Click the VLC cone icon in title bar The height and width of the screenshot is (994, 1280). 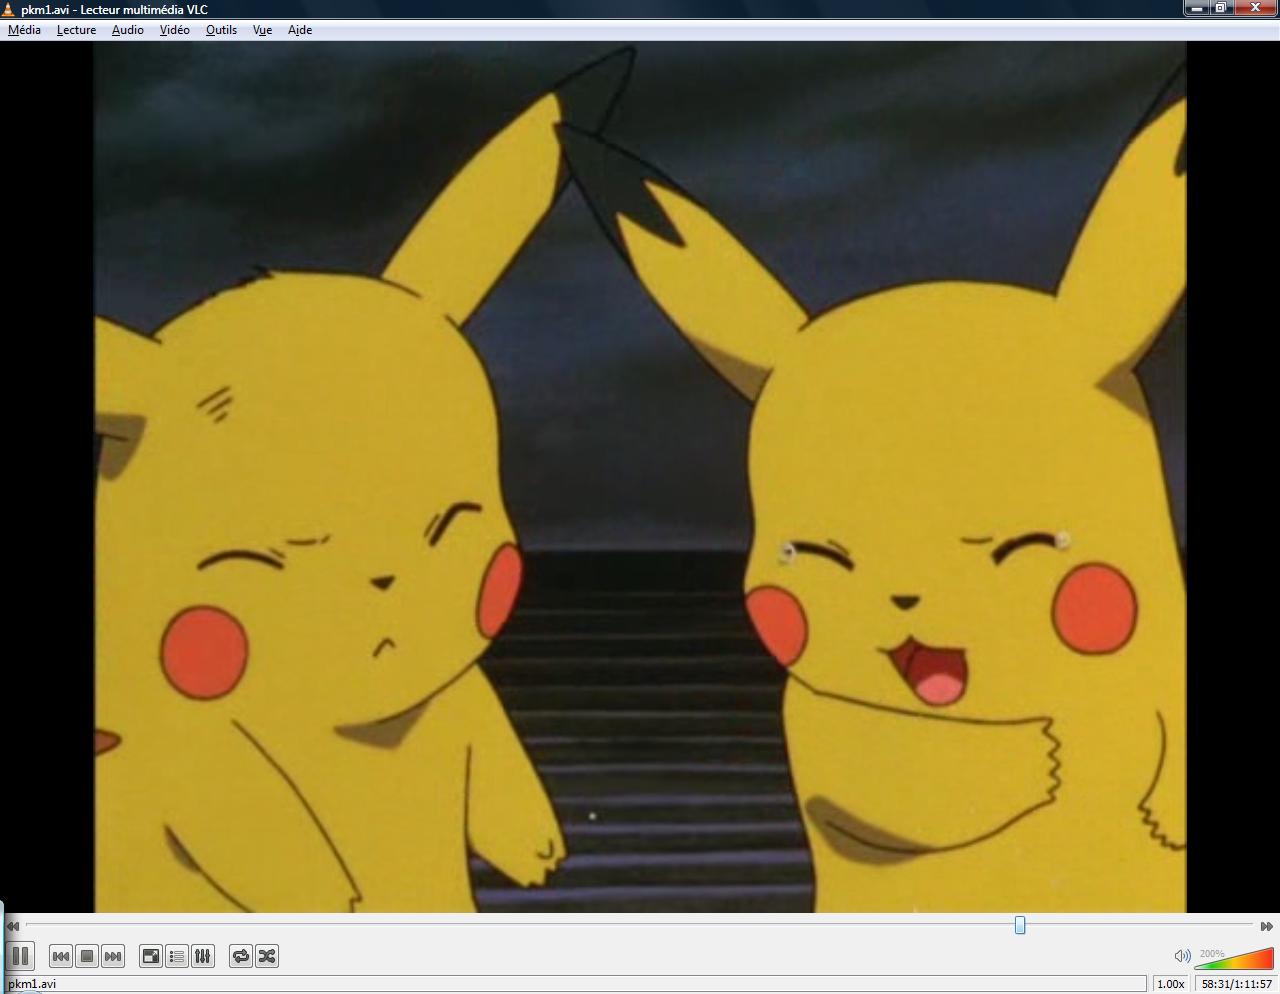(x=9, y=9)
